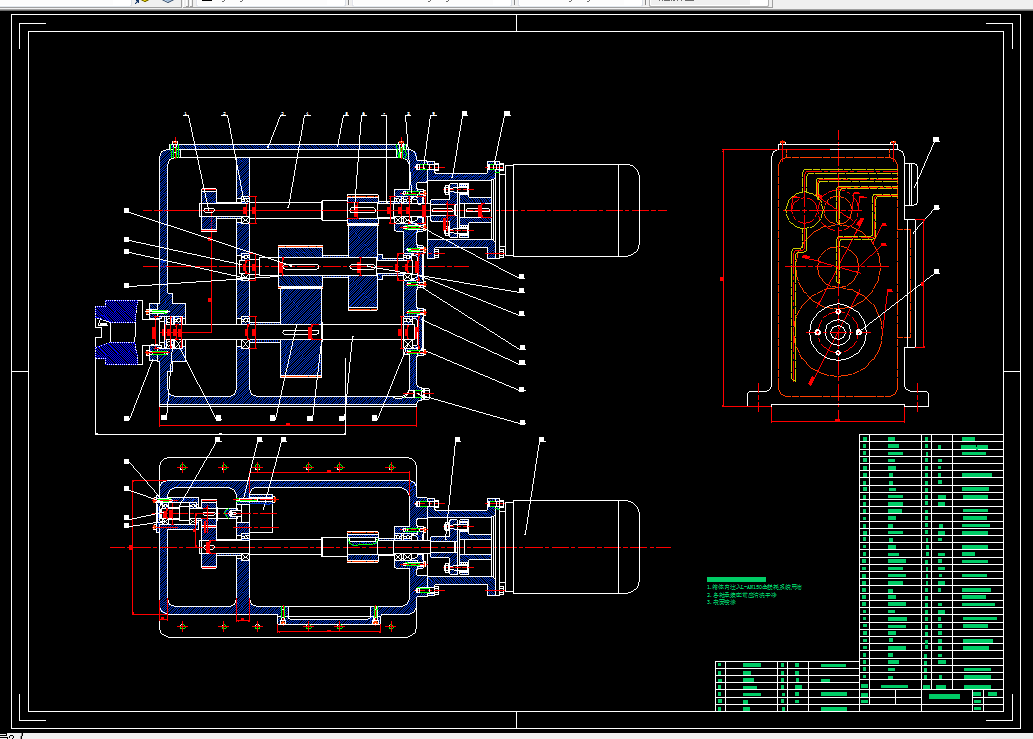Select the round output flange with four bolt holes
This screenshot has width=1033, height=739.
coord(838,333)
